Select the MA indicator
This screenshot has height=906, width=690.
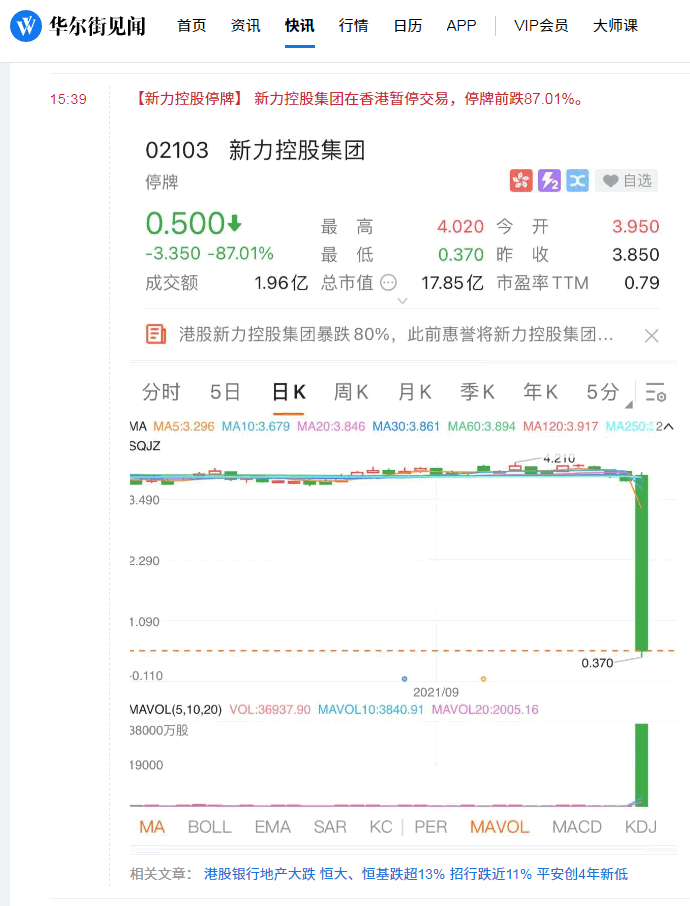click(152, 827)
